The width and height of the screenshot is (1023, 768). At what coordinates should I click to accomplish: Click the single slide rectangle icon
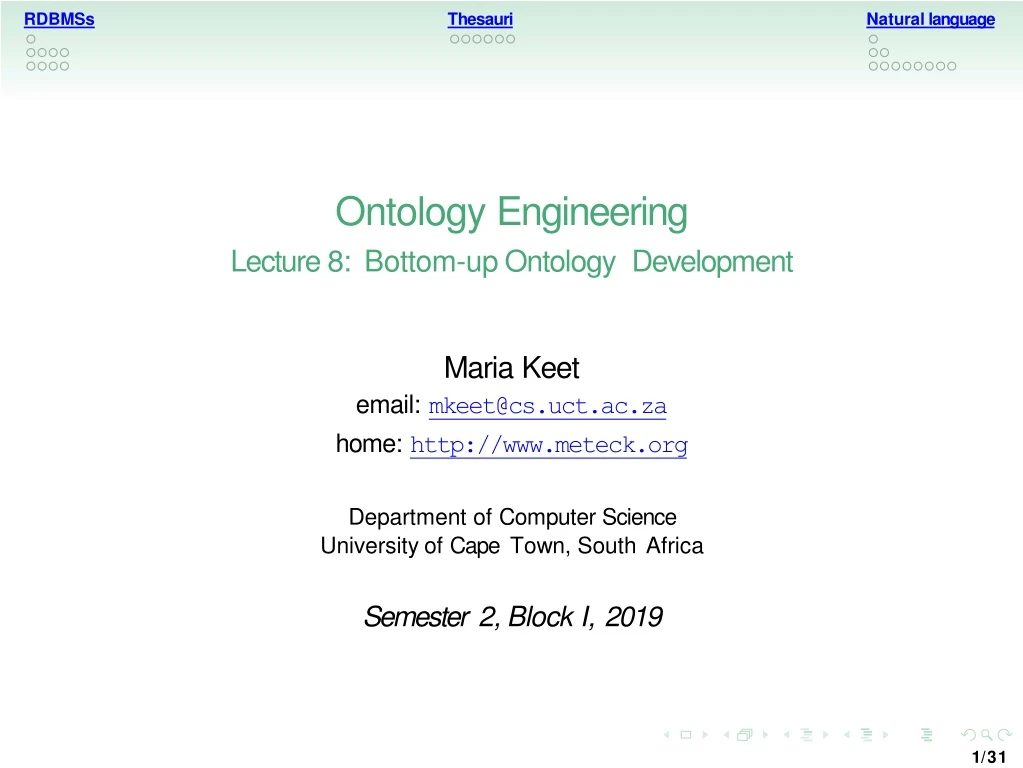[686, 735]
